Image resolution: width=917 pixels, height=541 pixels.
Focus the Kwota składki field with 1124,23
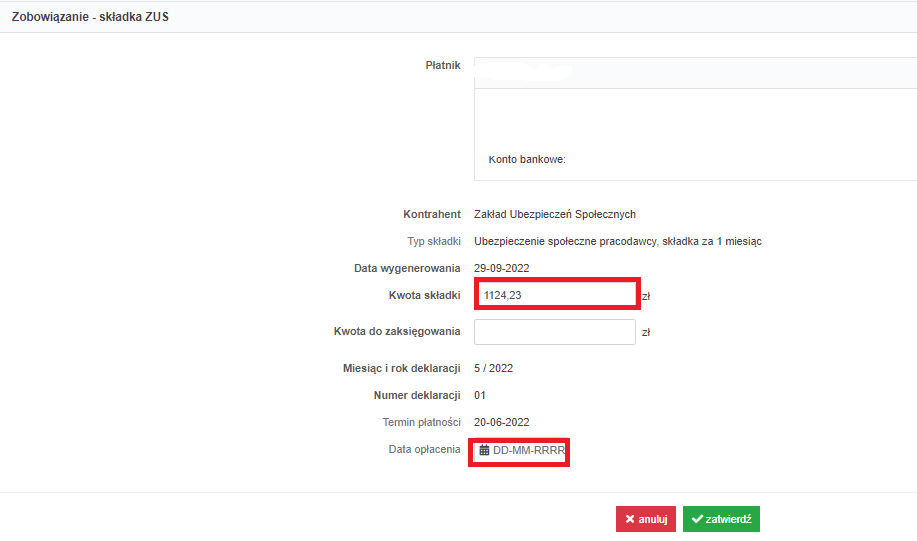pos(557,295)
